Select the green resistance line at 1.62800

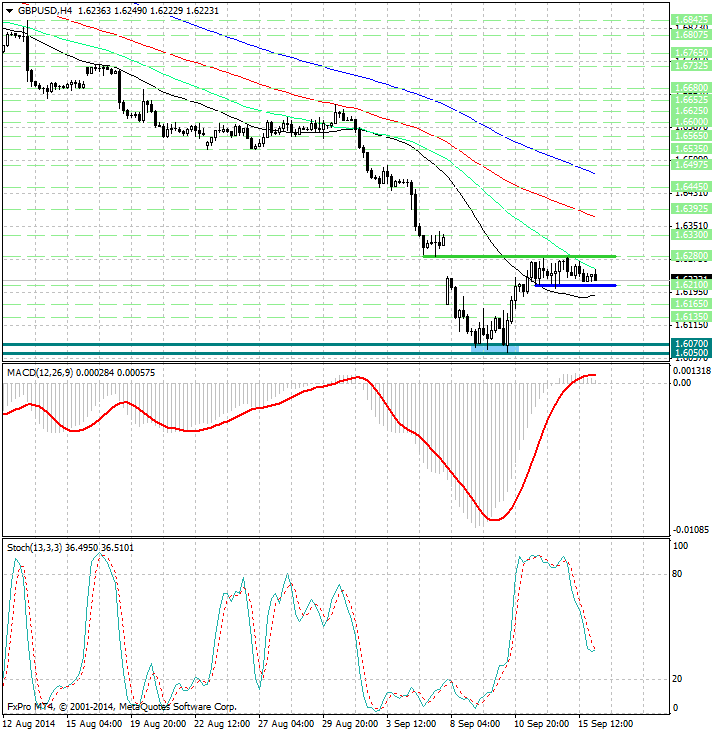519,257
